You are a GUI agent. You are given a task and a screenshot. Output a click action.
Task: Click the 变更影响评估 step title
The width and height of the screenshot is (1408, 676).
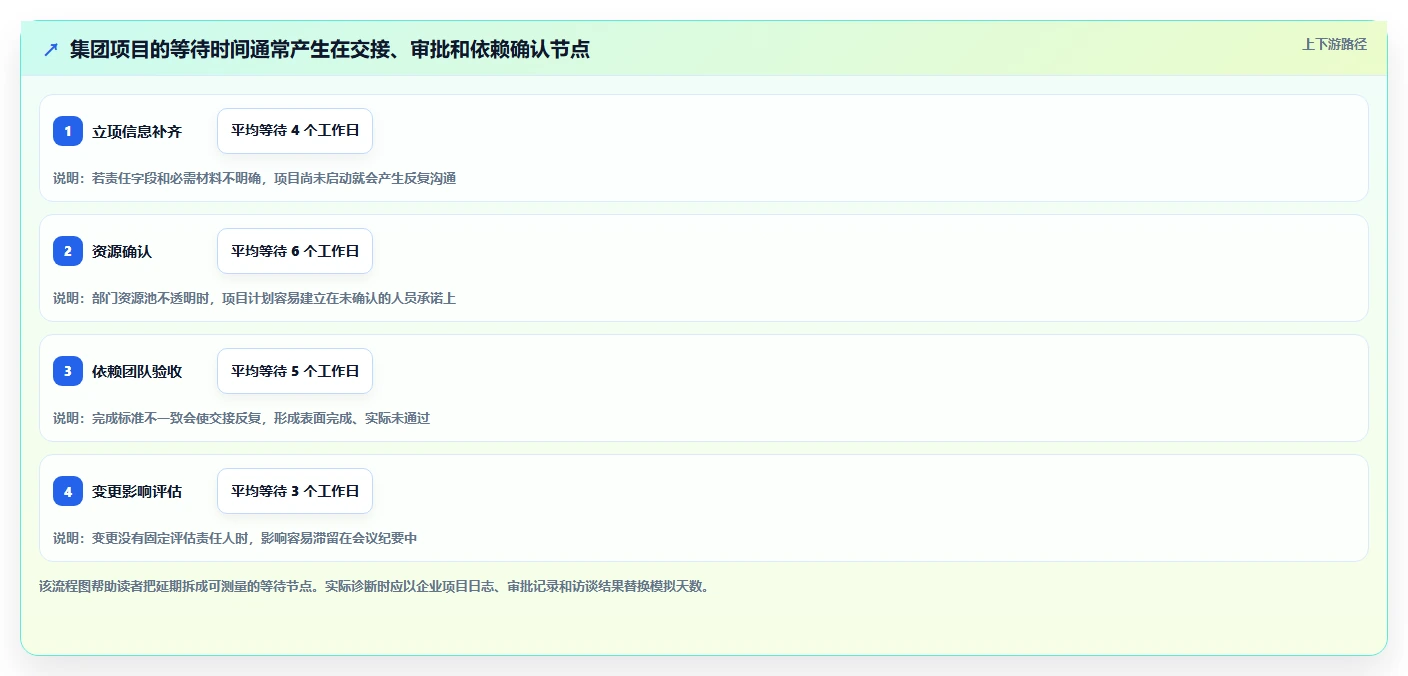coord(137,491)
